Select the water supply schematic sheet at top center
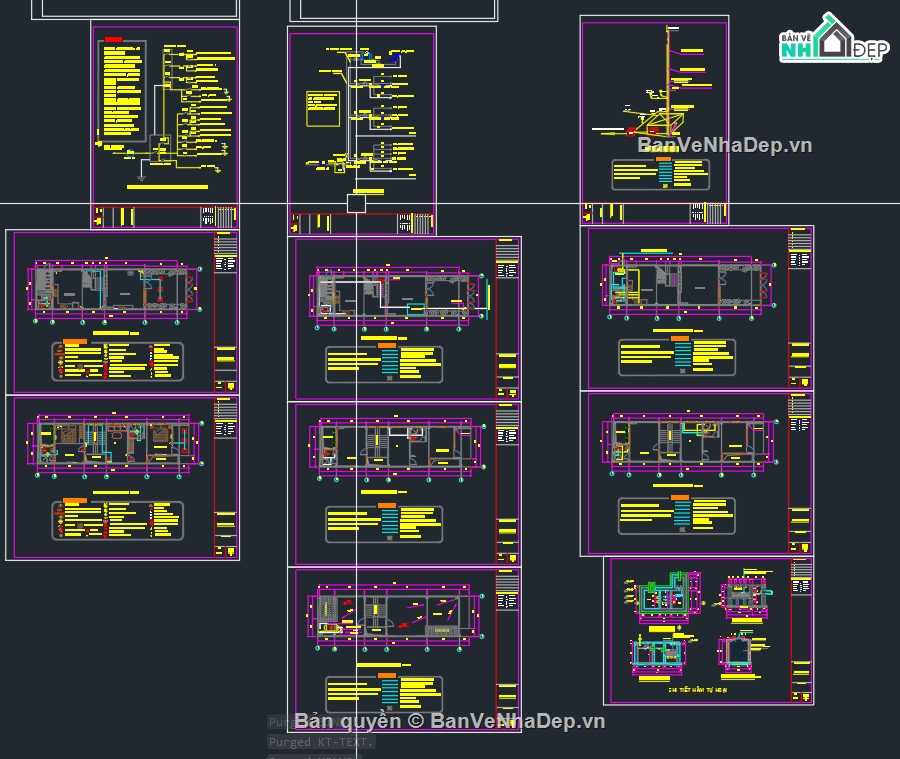 point(362,131)
